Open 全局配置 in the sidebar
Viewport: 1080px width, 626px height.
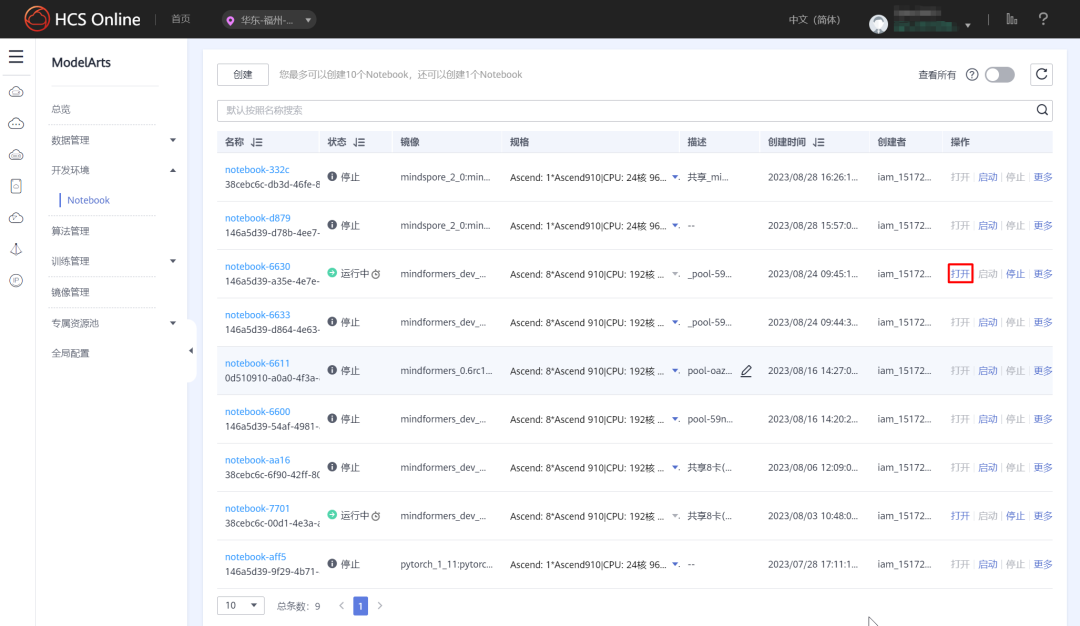pyautogui.click(x=70, y=353)
